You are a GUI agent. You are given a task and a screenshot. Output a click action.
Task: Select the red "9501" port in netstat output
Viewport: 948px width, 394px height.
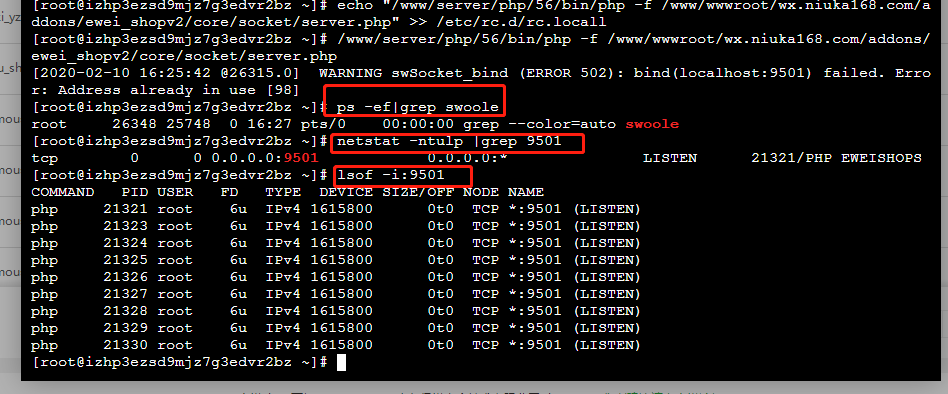pos(300,158)
